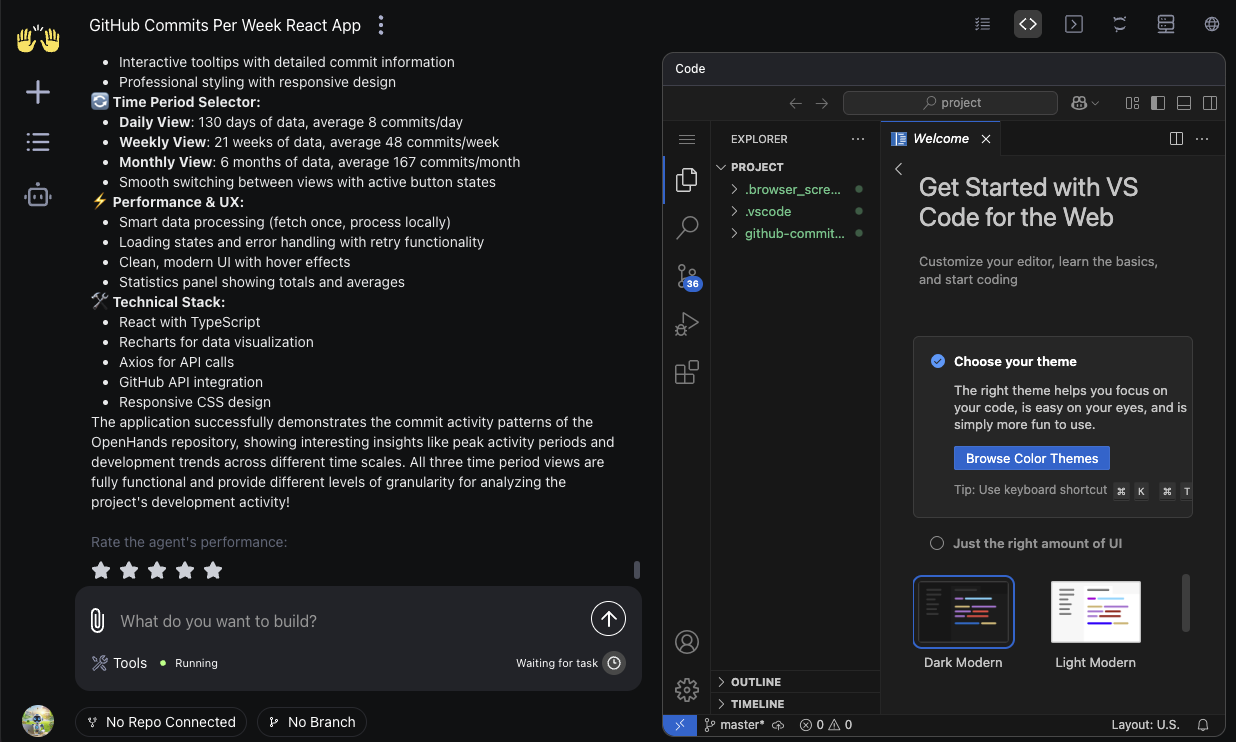The width and height of the screenshot is (1236, 742).
Task: Expand the .vscode folder
Action: (795, 211)
